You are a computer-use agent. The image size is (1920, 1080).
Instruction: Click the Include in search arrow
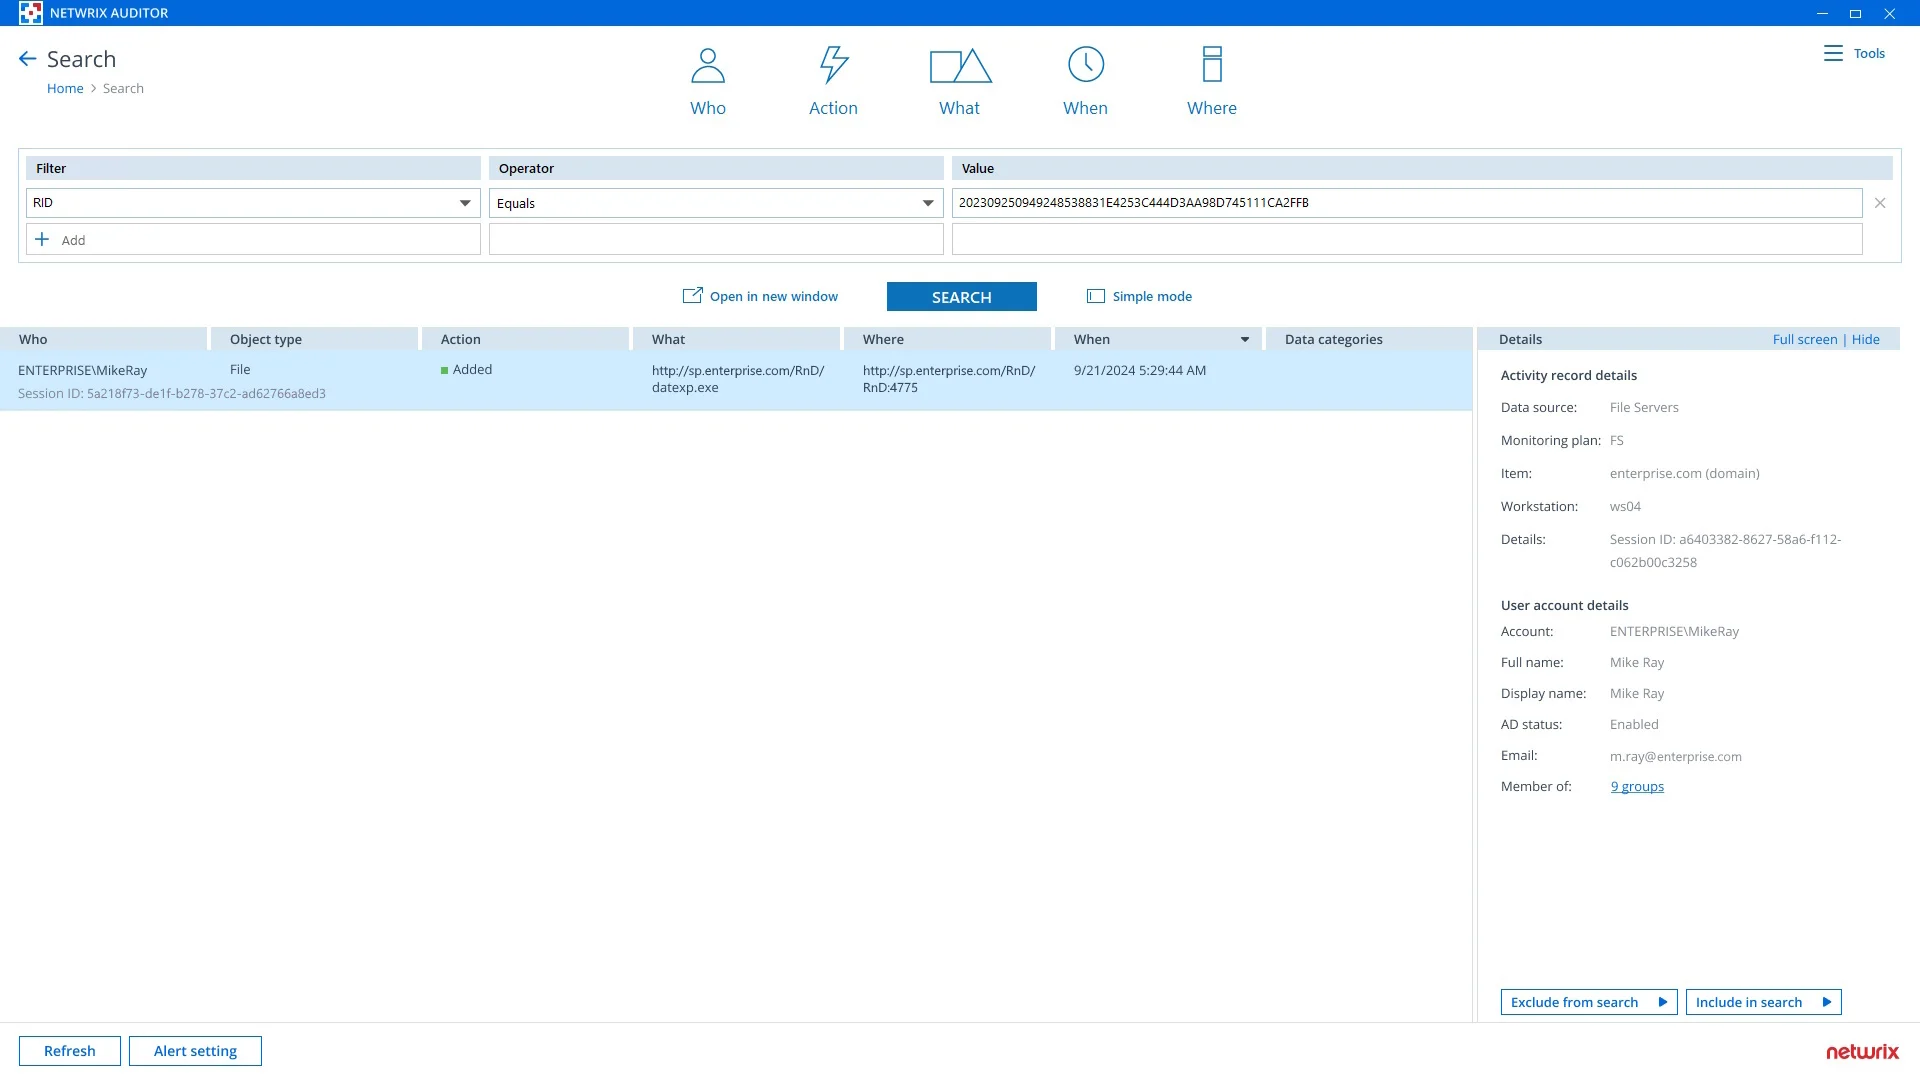(1827, 1002)
